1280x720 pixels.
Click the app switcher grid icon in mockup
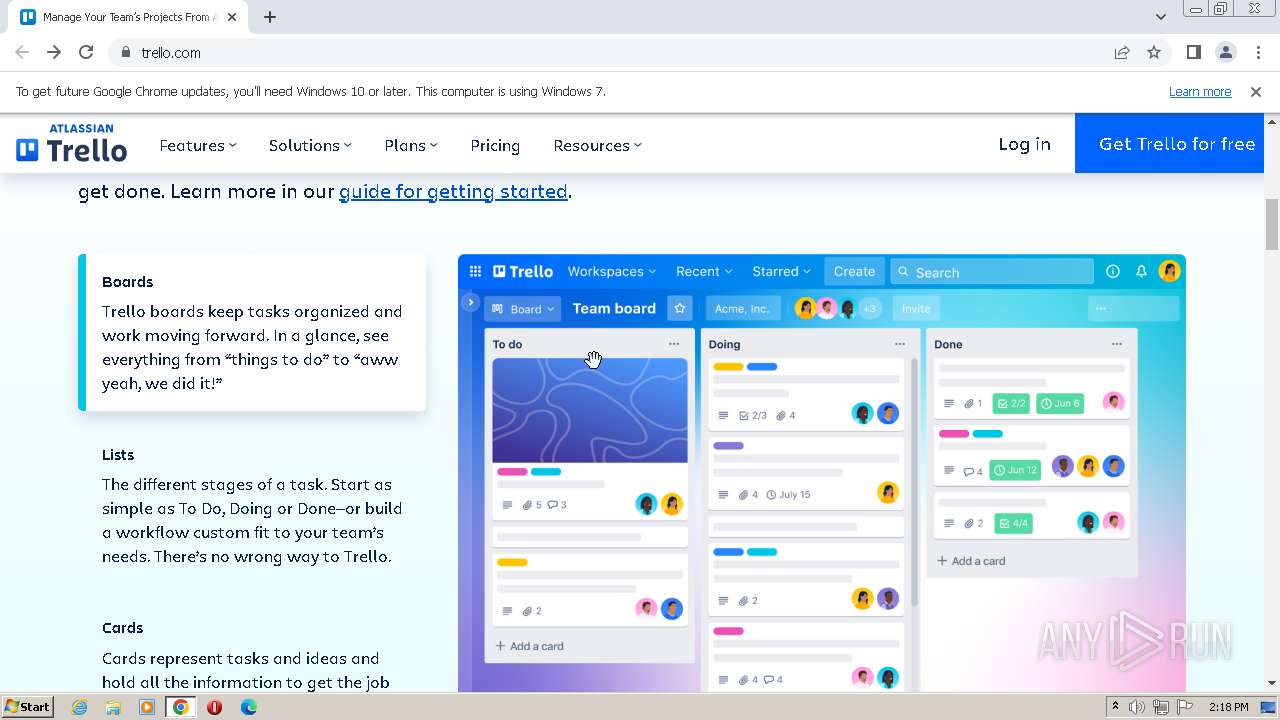(476, 271)
